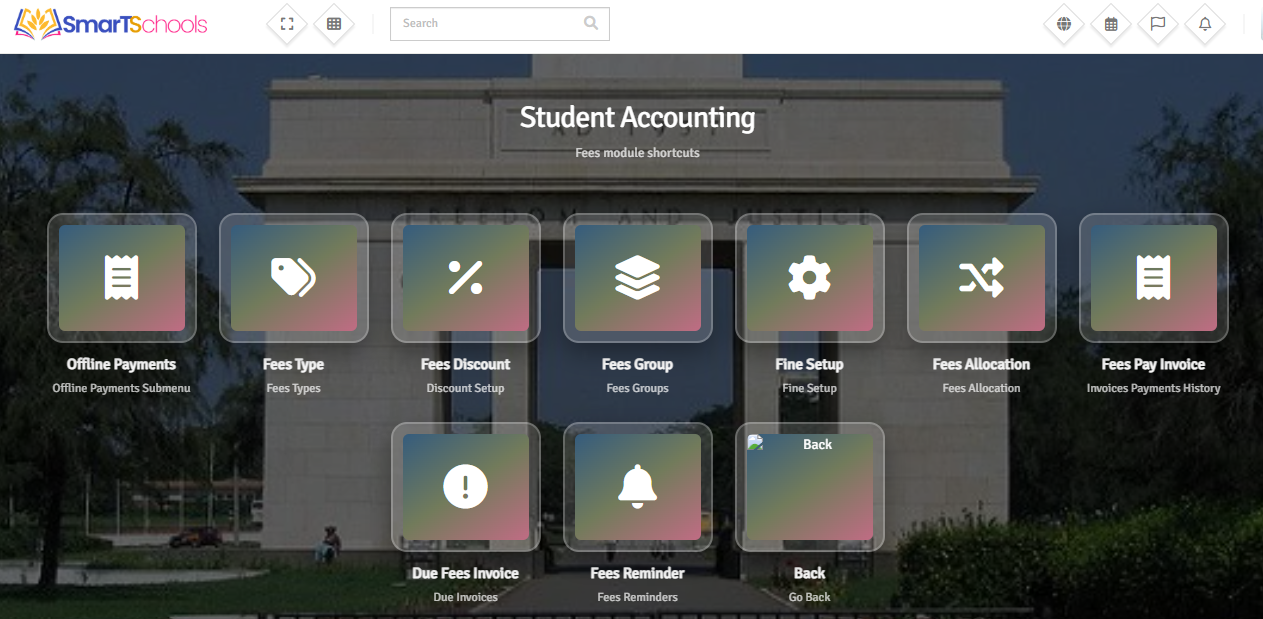Click the Due Fees Invoice label
Screen dimensions: 1263x619
[x=466, y=573]
